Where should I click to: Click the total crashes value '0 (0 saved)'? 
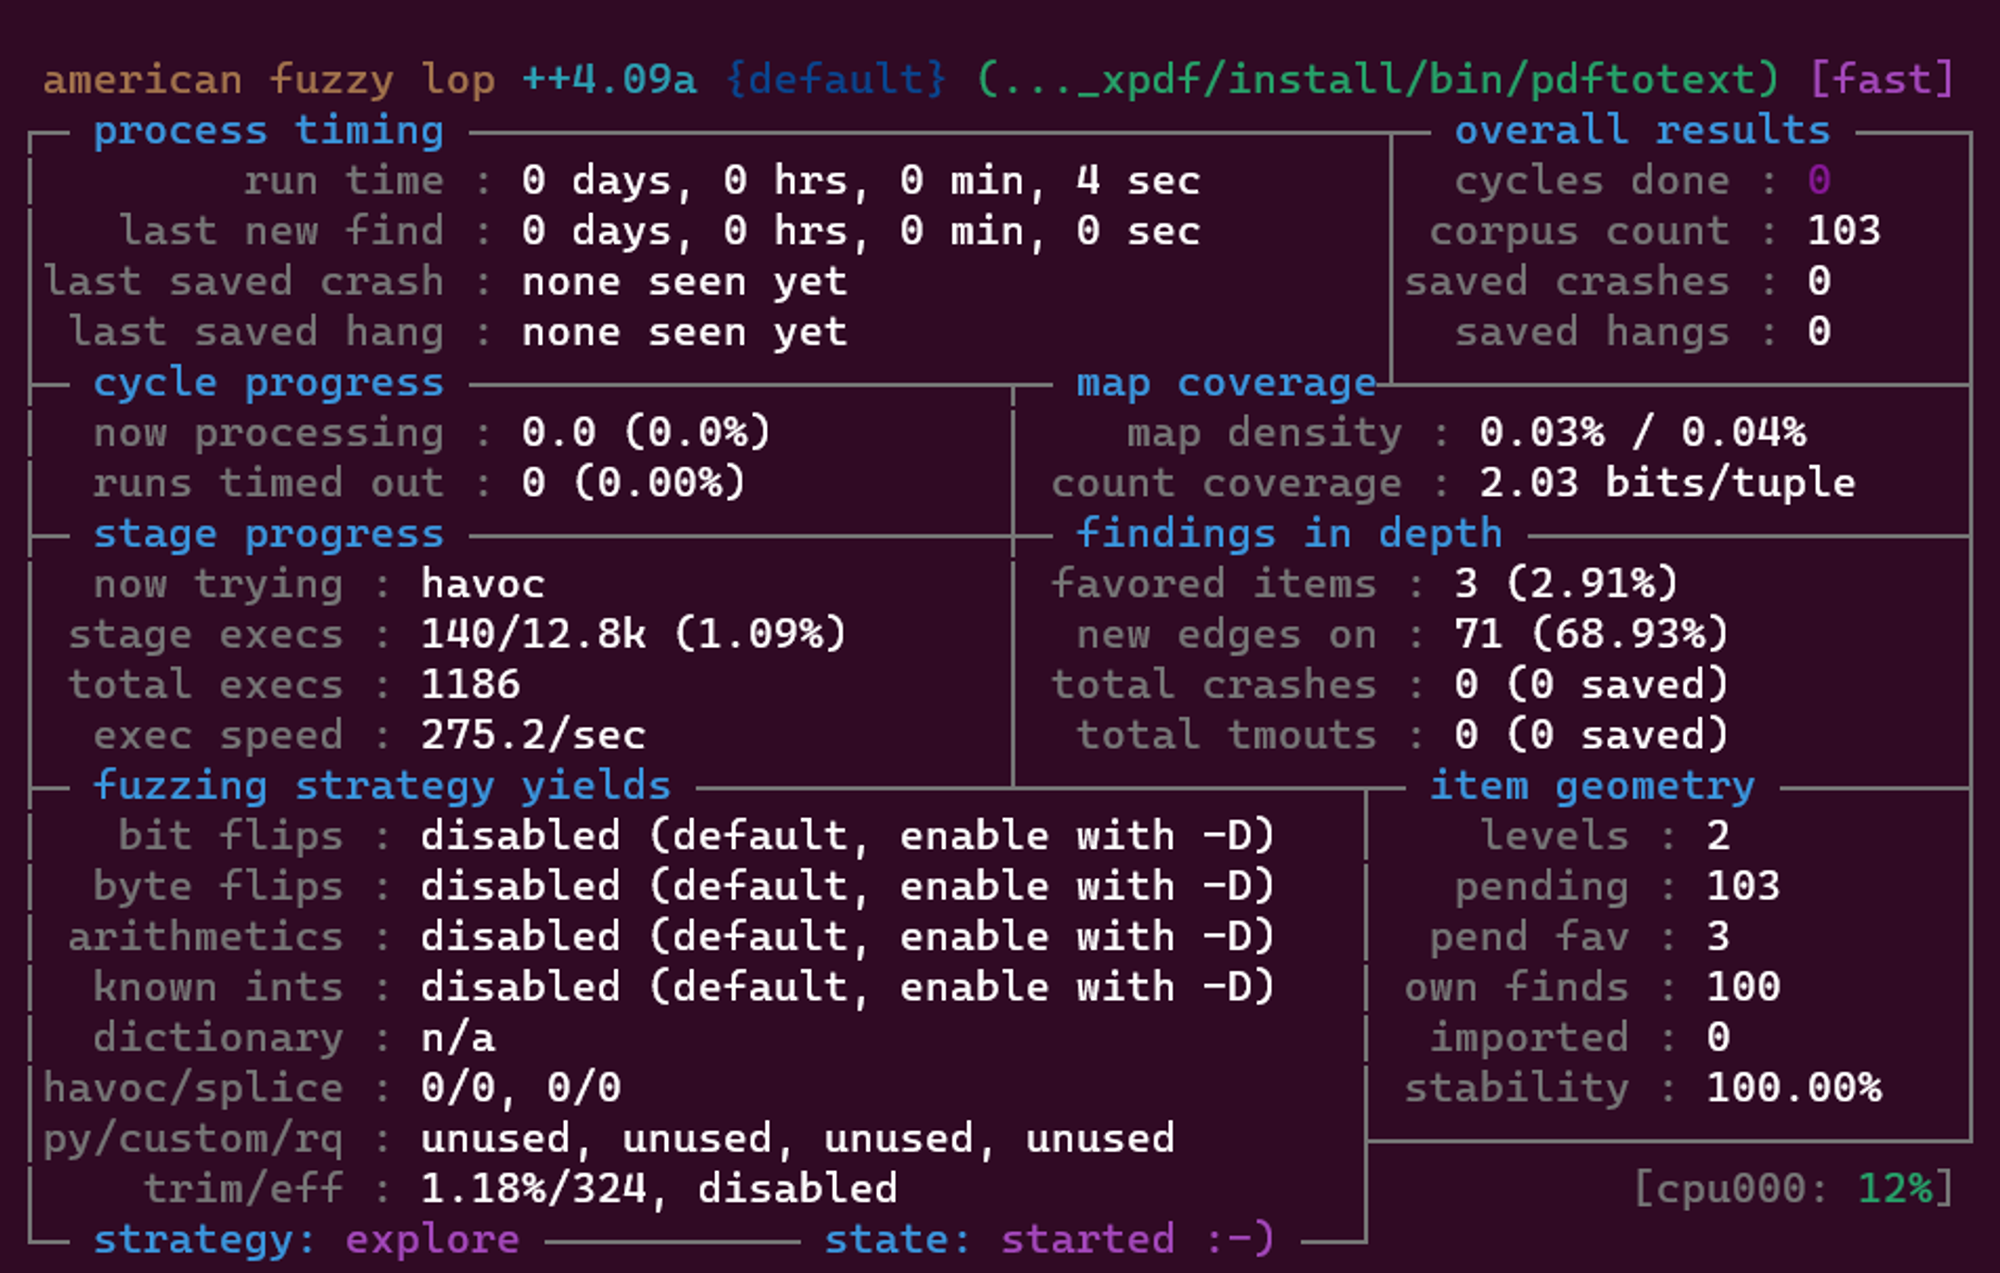click(1591, 685)
